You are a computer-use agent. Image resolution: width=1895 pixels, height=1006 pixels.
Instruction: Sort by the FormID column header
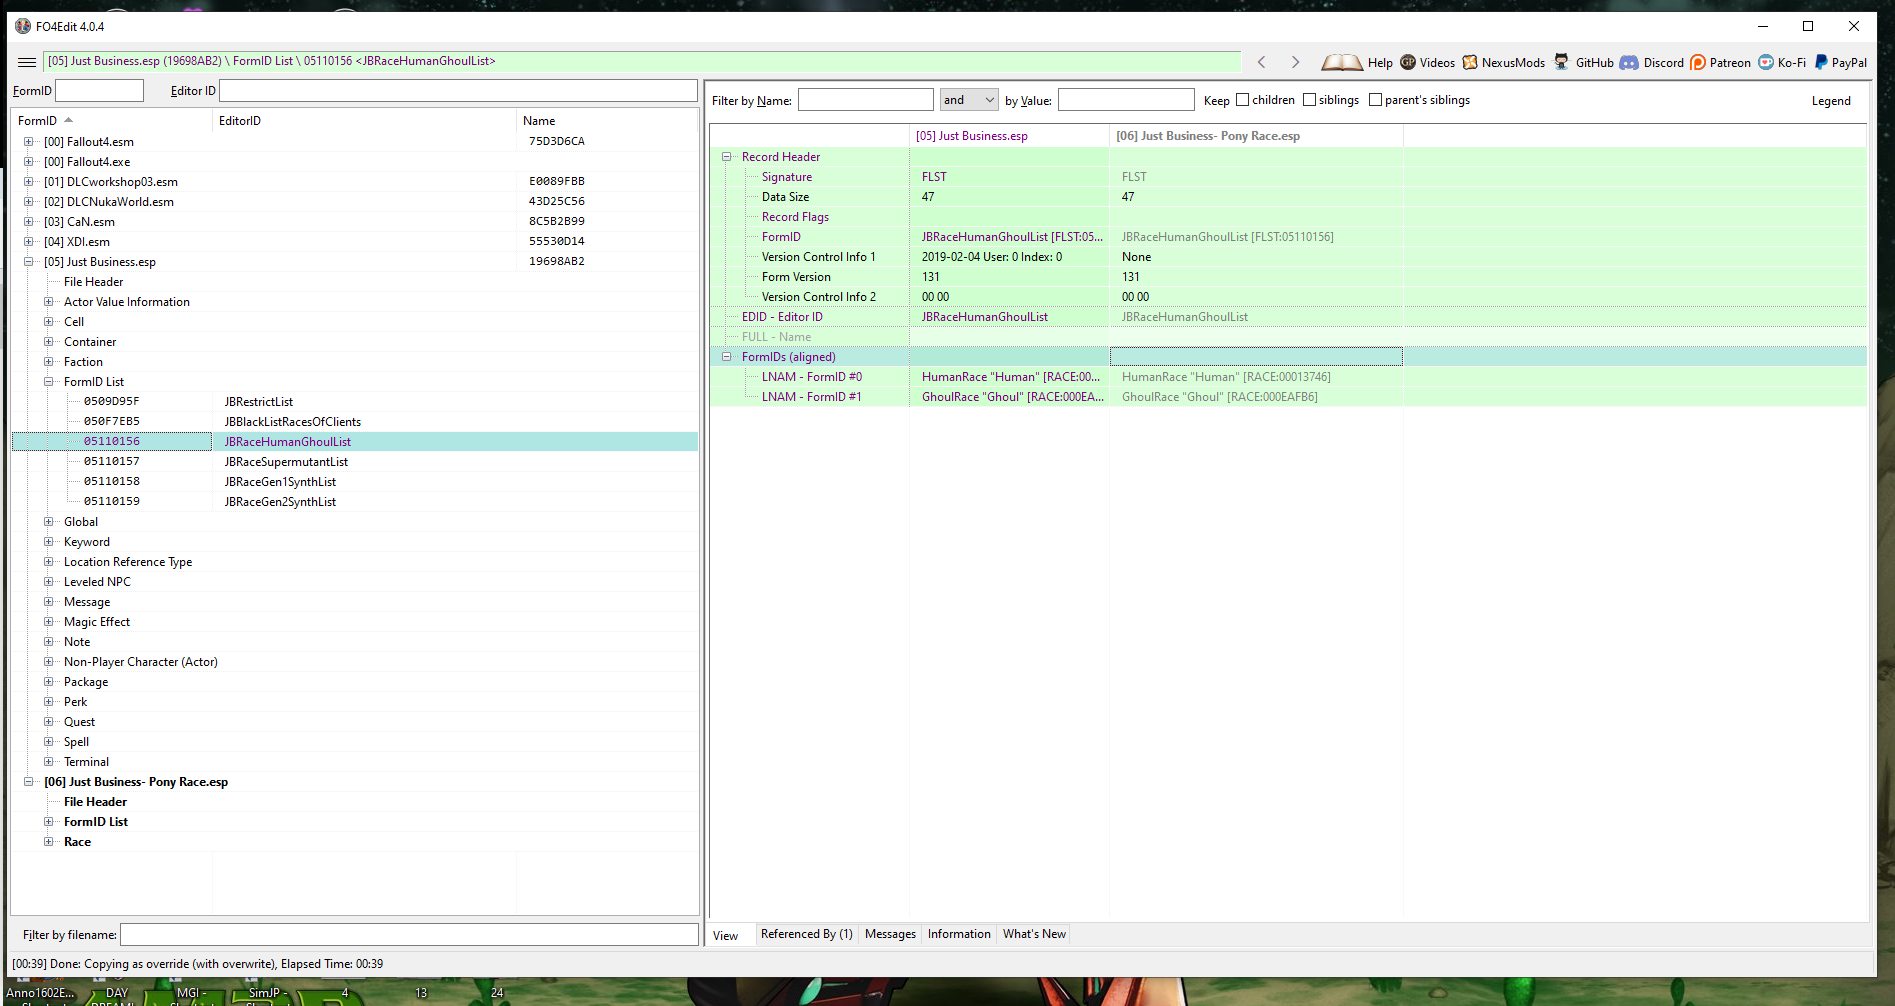coord(112,121)
